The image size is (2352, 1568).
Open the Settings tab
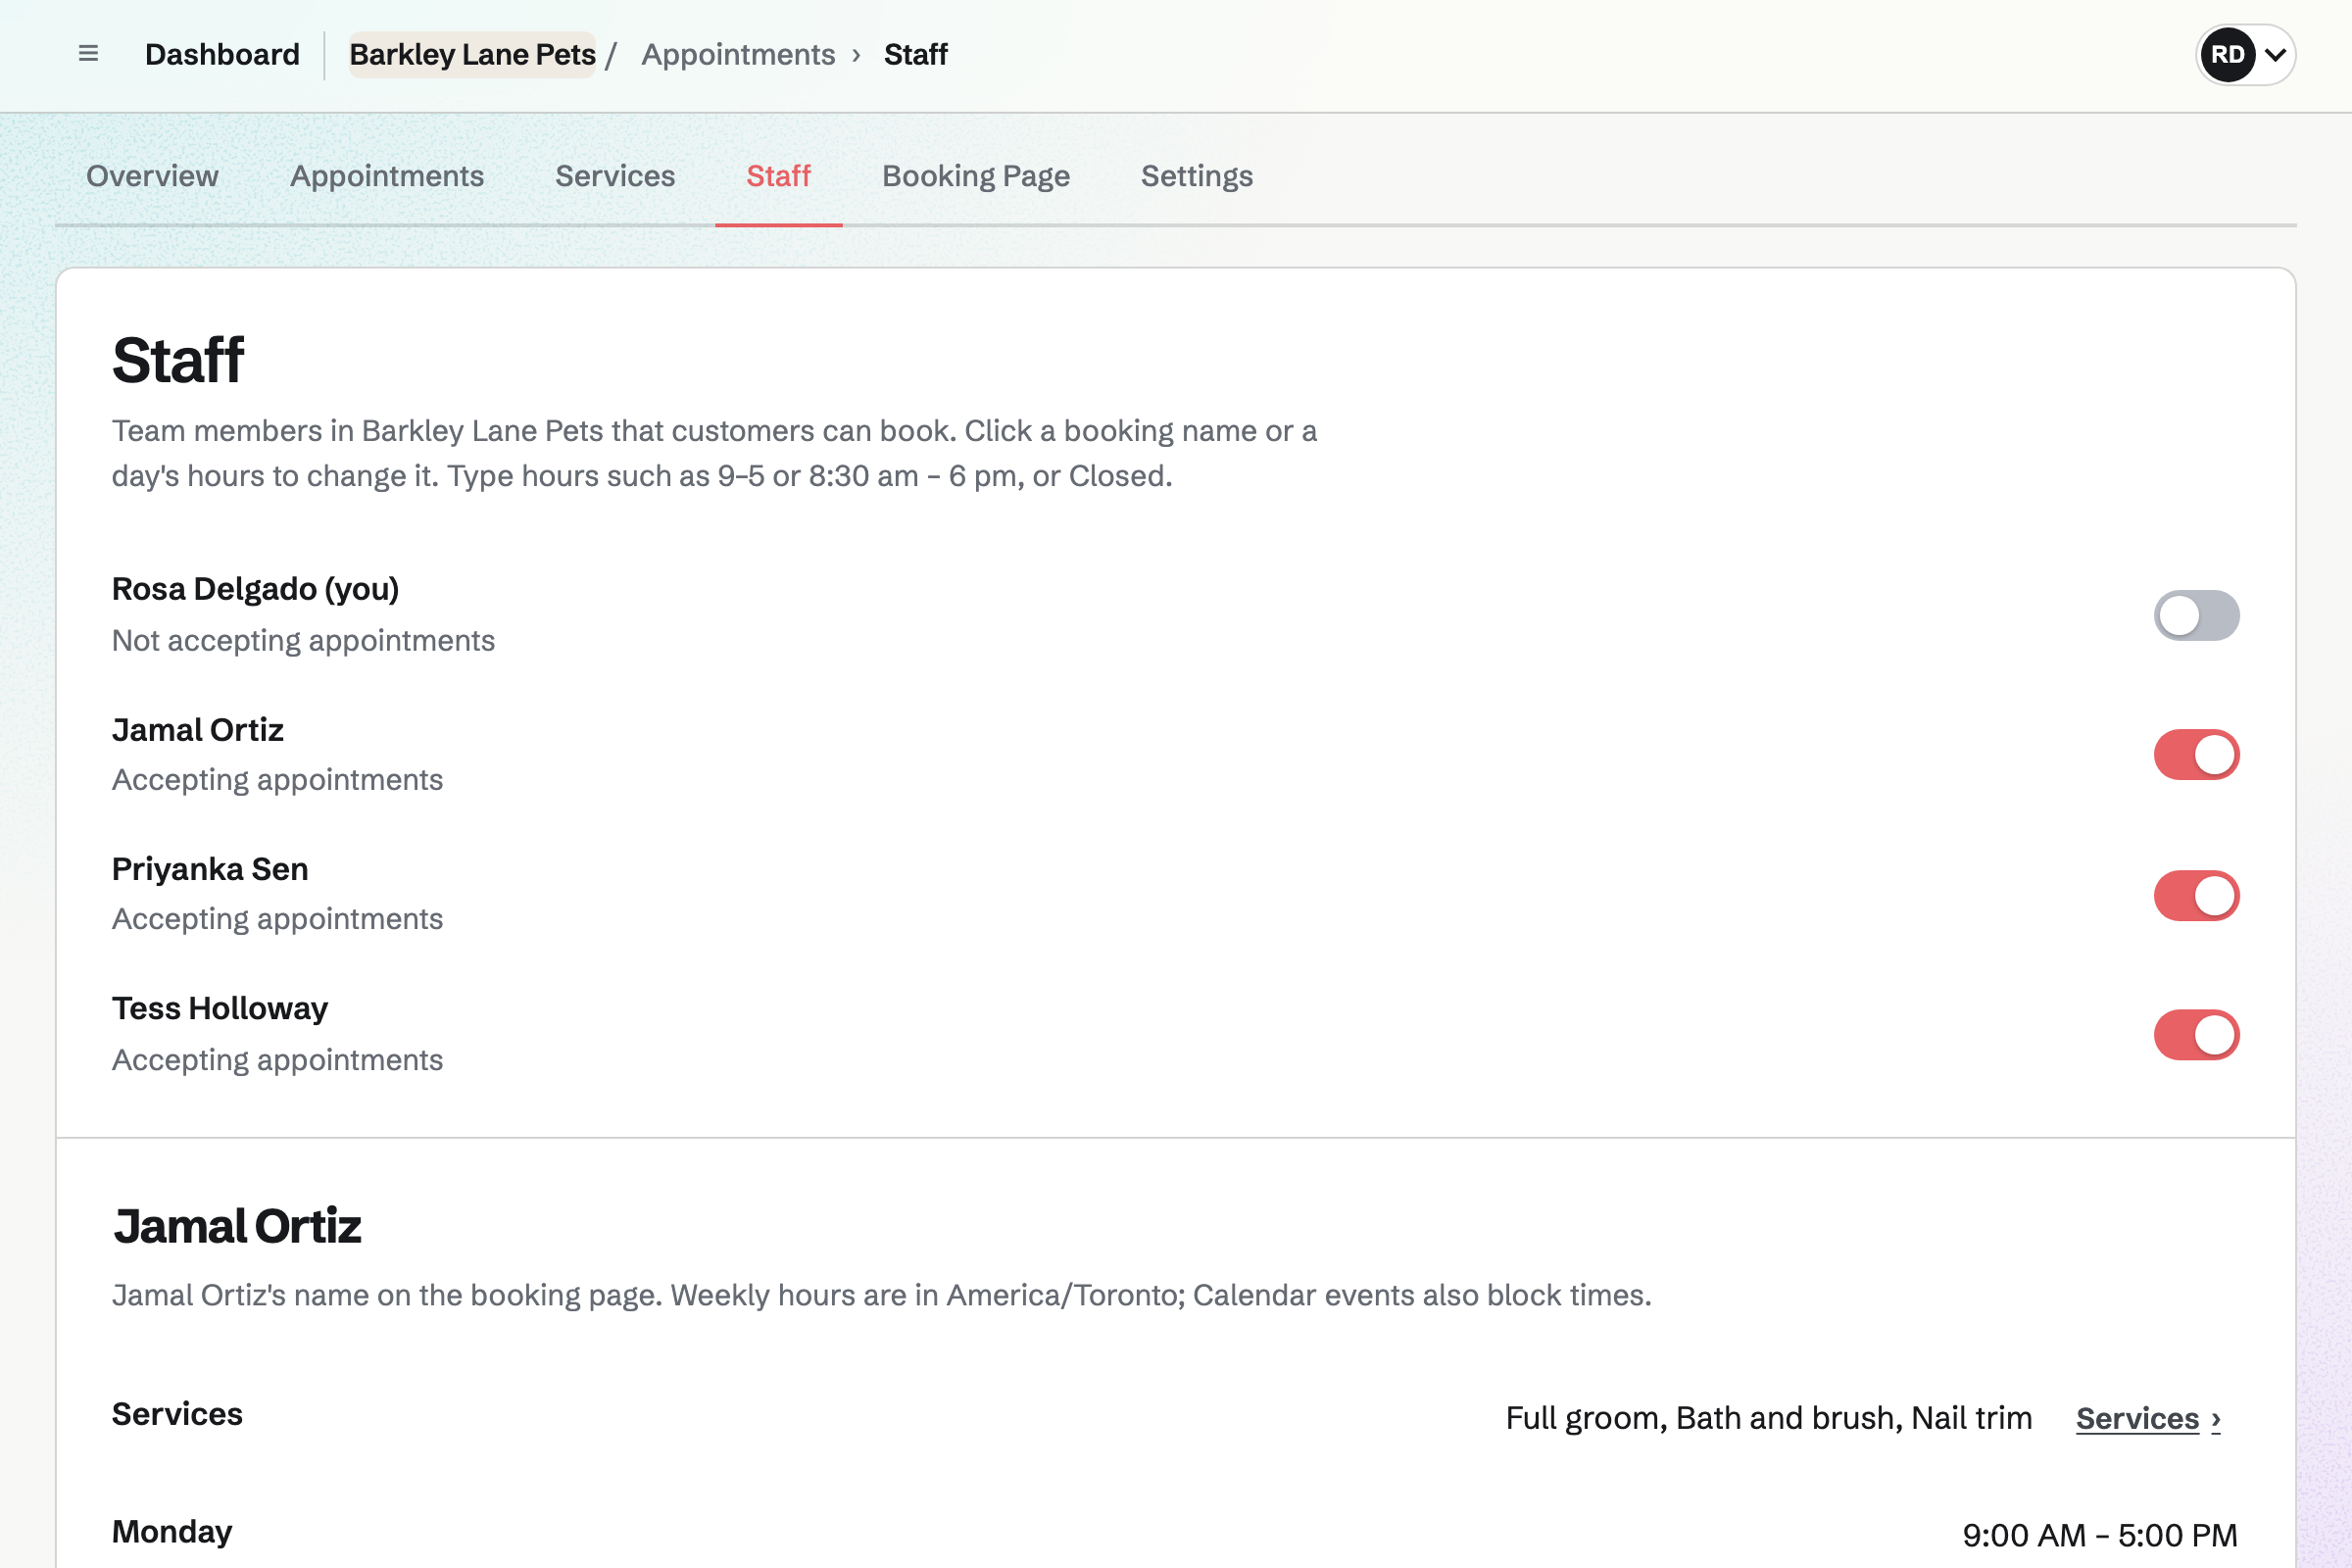point(1197,176)
